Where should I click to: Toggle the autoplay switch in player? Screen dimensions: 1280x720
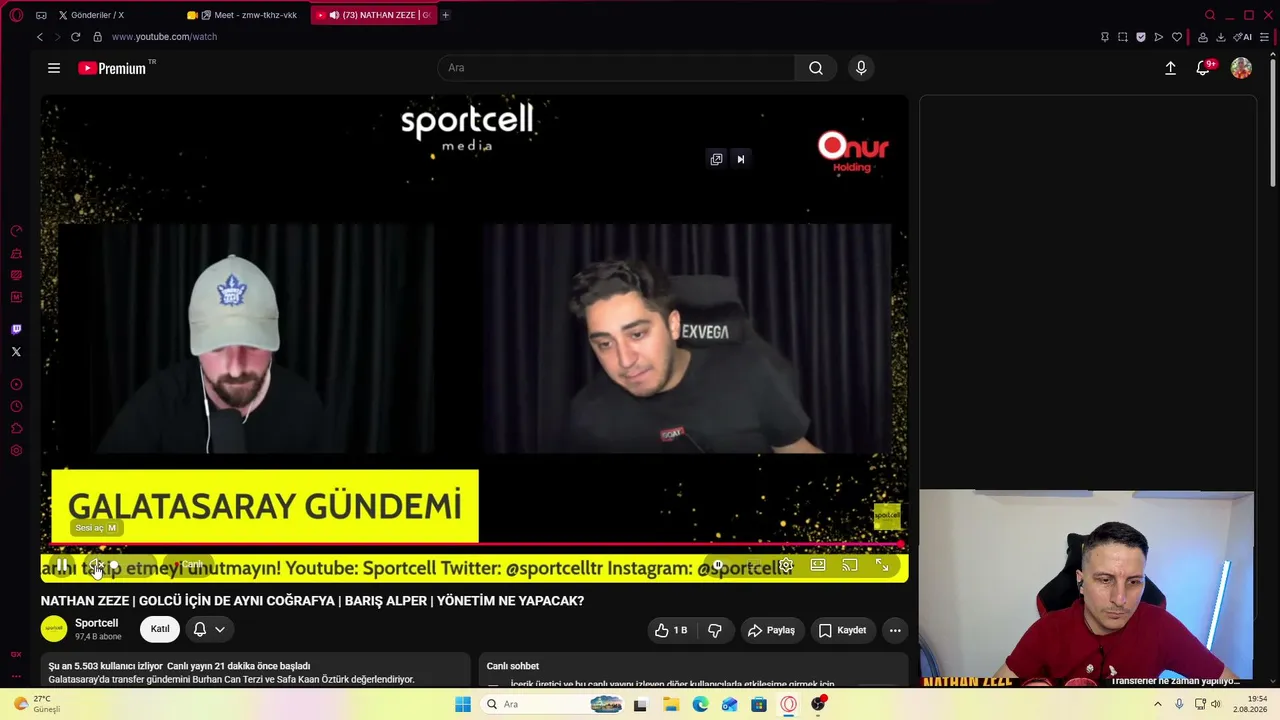(x=718, y=566)
